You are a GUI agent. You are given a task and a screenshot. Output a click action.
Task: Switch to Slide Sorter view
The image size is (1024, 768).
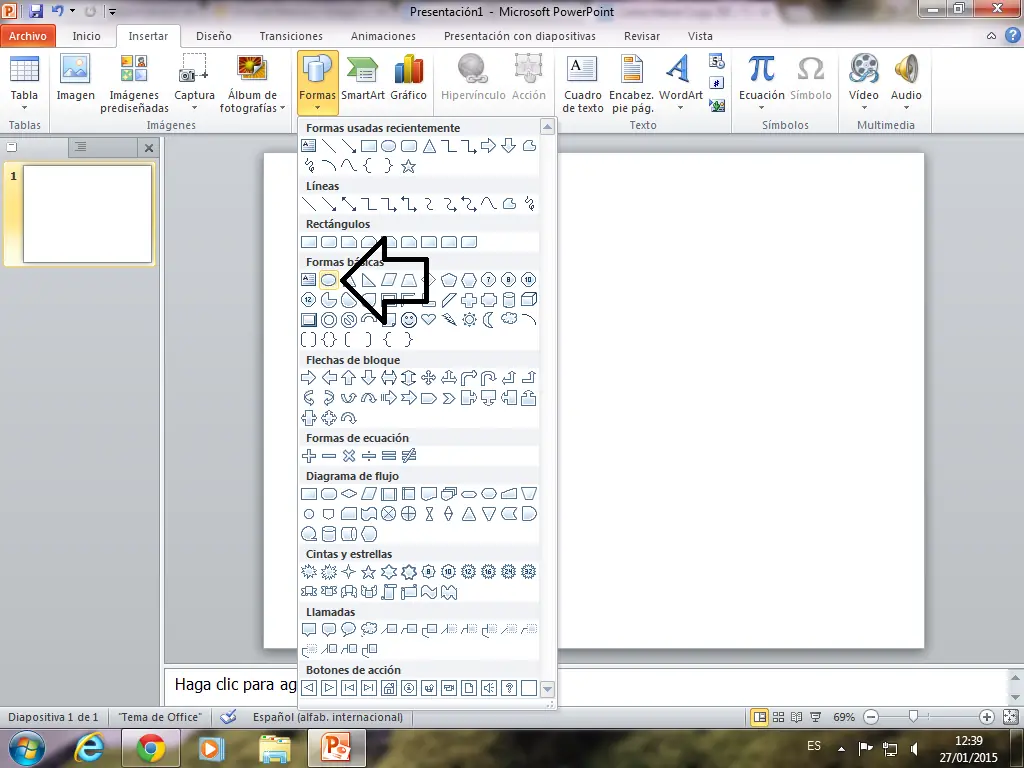coord(778,717)
